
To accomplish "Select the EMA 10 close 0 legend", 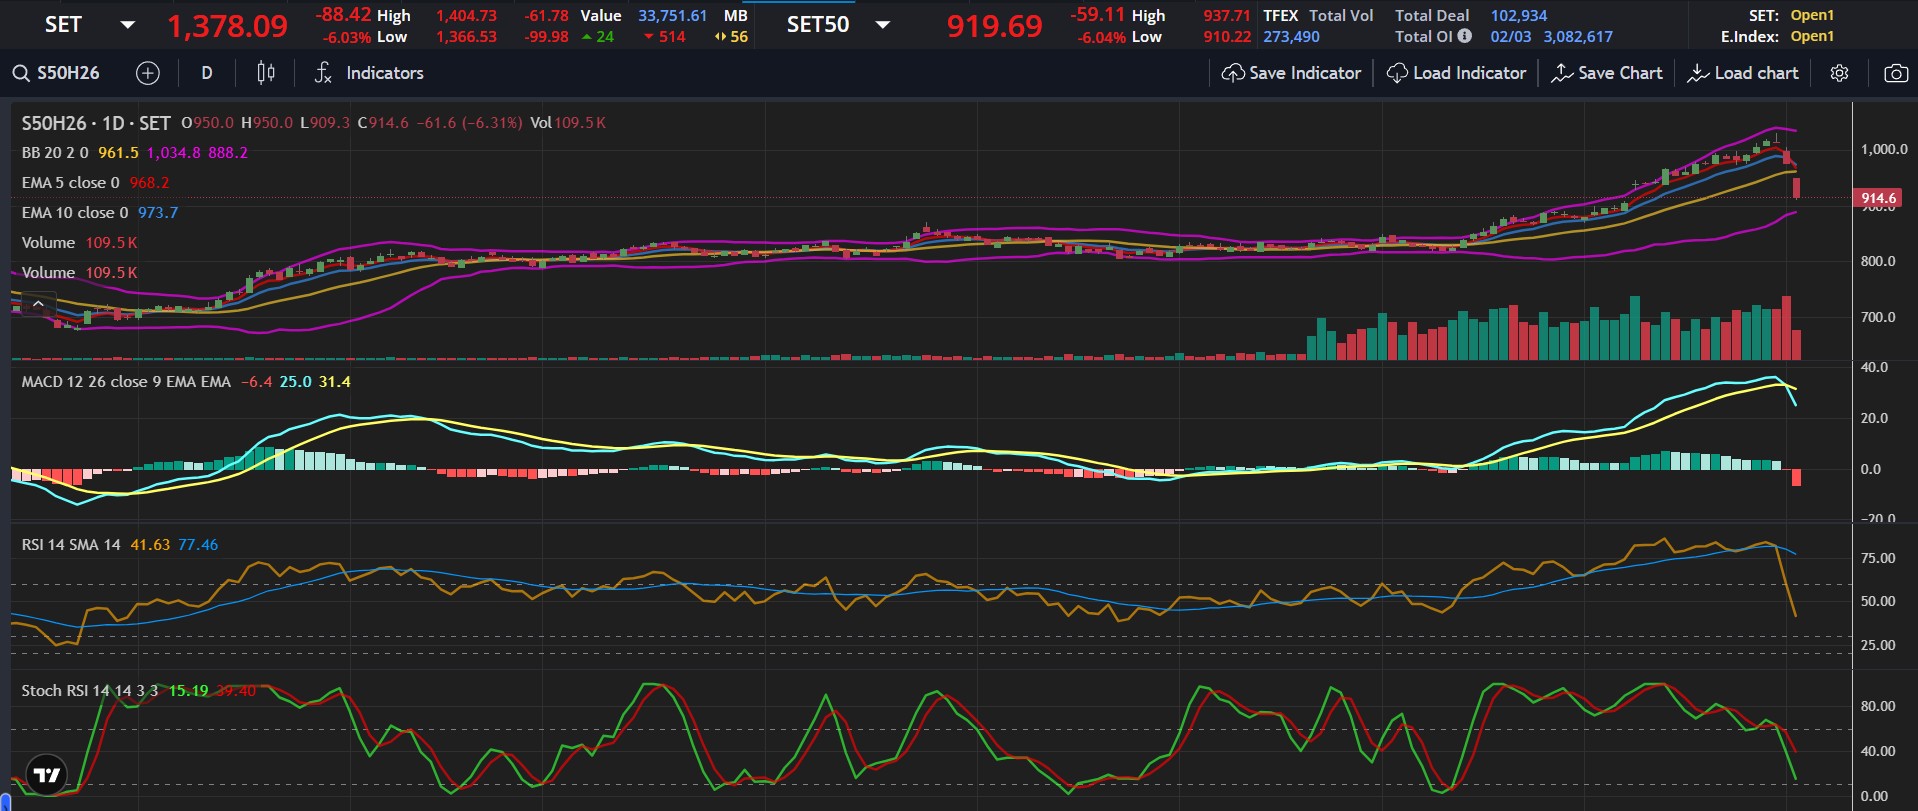I will tap(75, 213).
